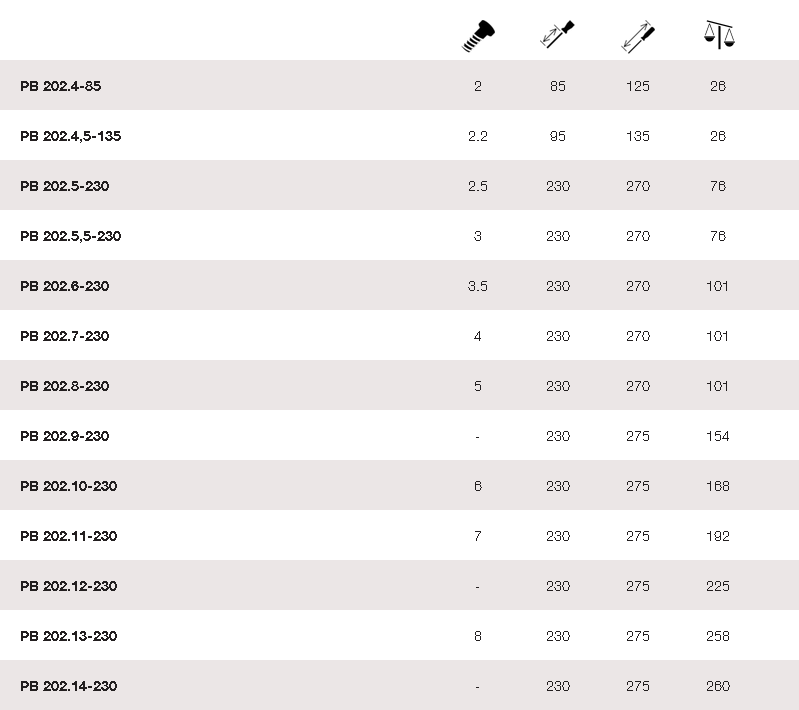
Task: Open product PB 202.4-85
Action: pyautogui.click(x=60, y=86)
